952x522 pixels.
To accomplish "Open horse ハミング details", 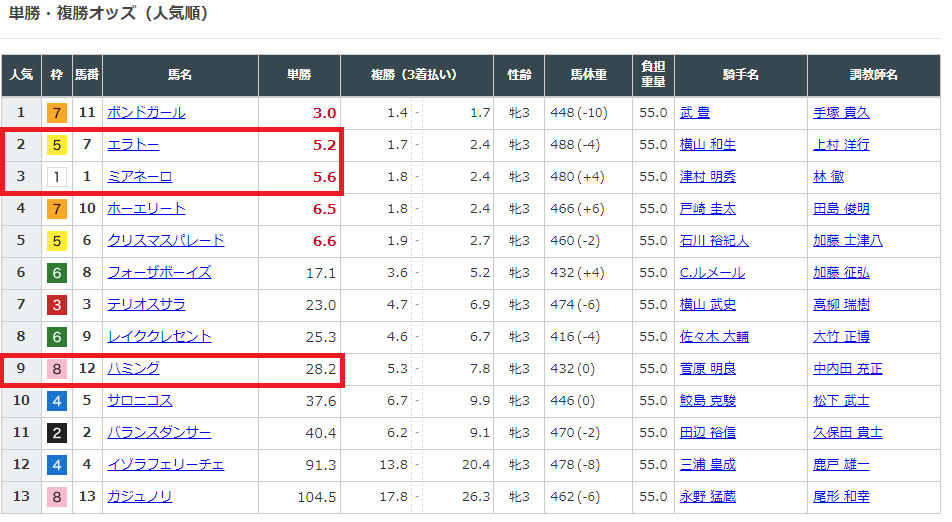I will (133, 369).
